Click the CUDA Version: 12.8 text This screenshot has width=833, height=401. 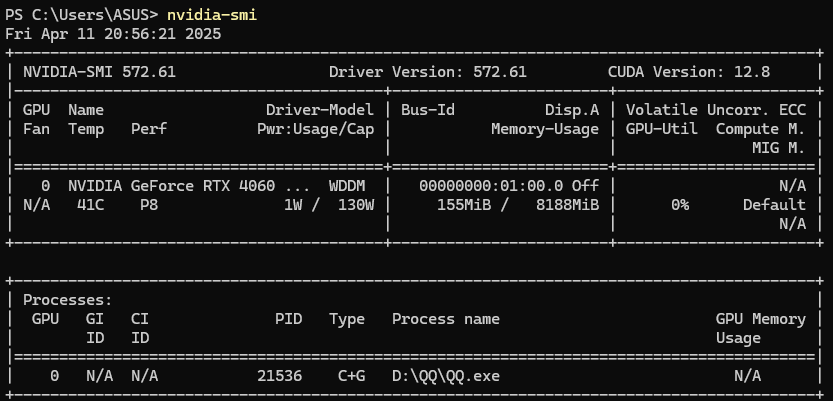coord(688,72)
